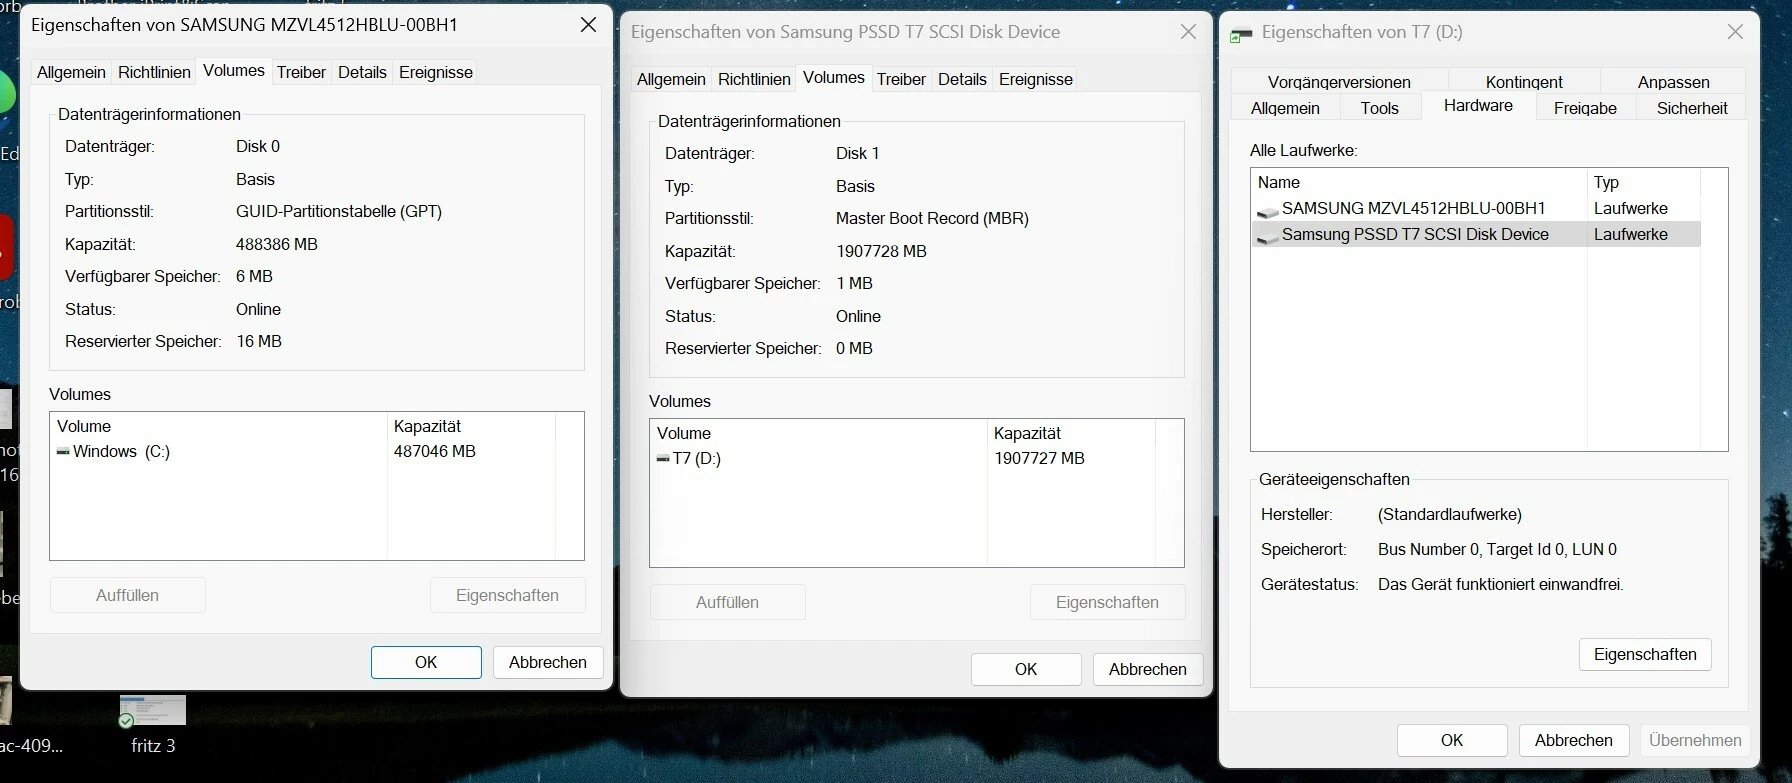Viewport: 1792px width, 783px height.
Task: Cancel with Abbrechen in PSSD T7 window
Action: (1148, 669)
